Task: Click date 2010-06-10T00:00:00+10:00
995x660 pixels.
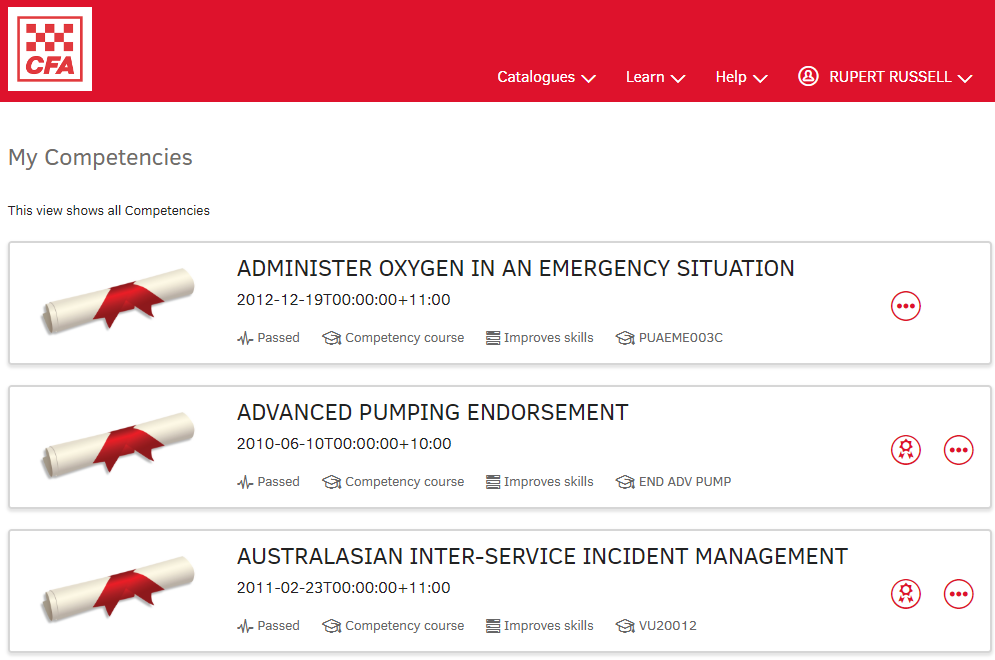Action: [344, 444]
